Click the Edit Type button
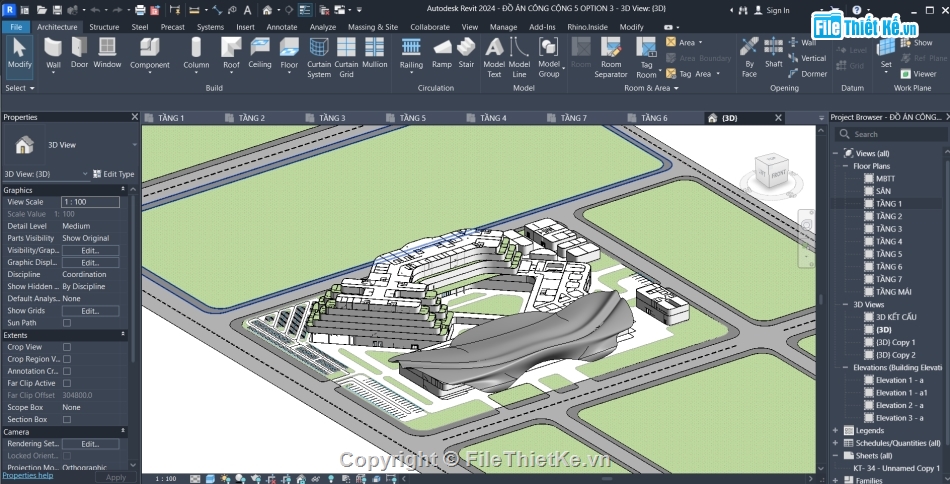This screenshot has height=484, width=950. click(x=113, y=174)
